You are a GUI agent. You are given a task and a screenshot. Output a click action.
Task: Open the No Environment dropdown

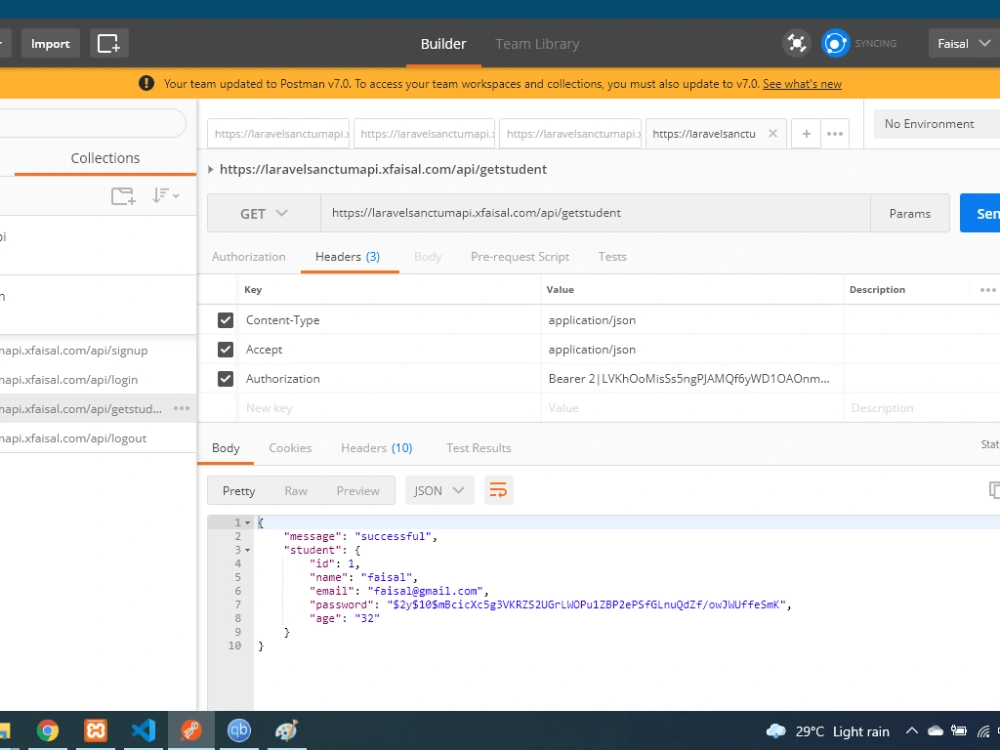coord(937,124)
